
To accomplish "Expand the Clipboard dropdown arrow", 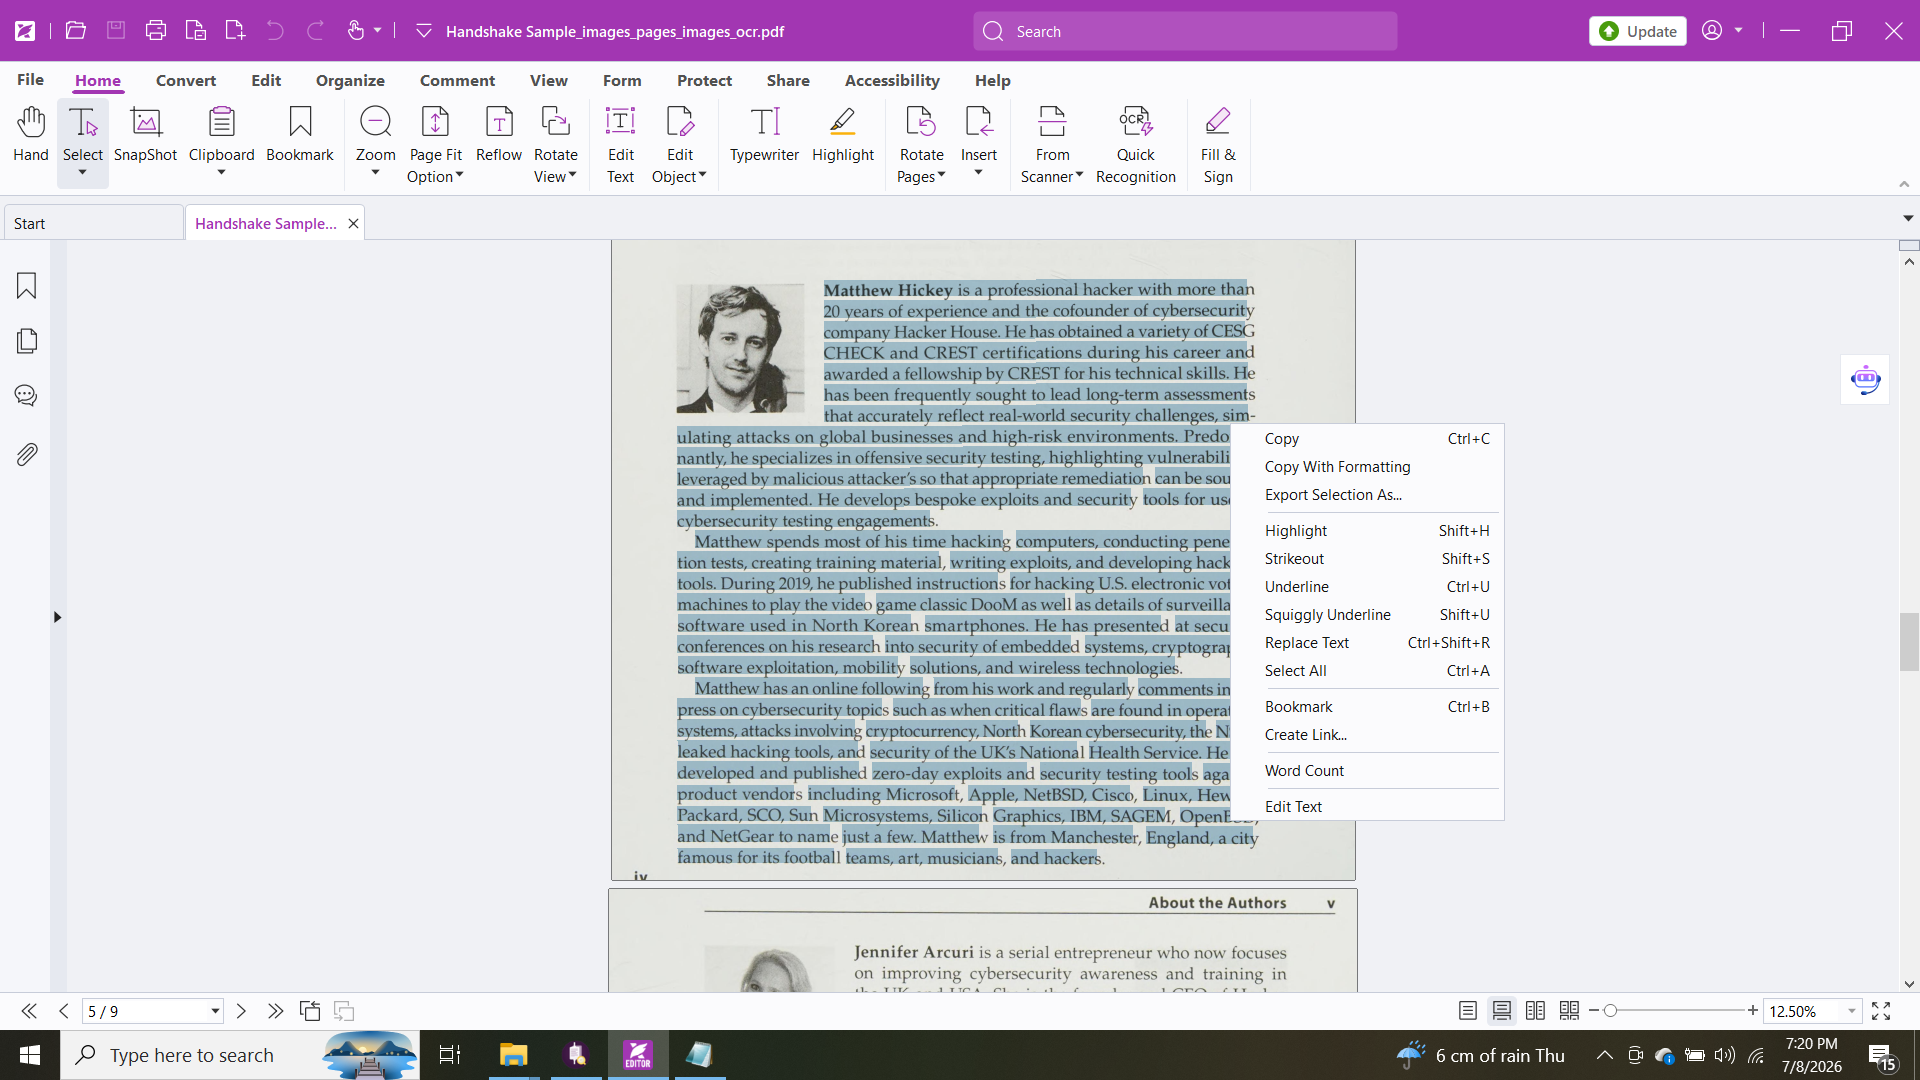I will [221, 174].
